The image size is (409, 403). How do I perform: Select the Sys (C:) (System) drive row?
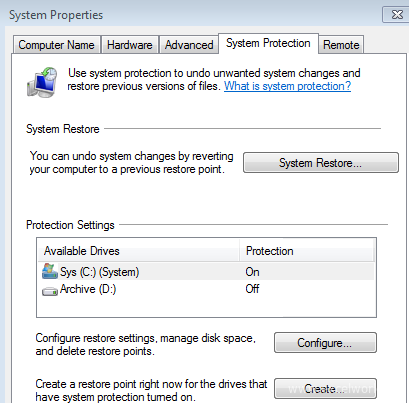(206, 272)
